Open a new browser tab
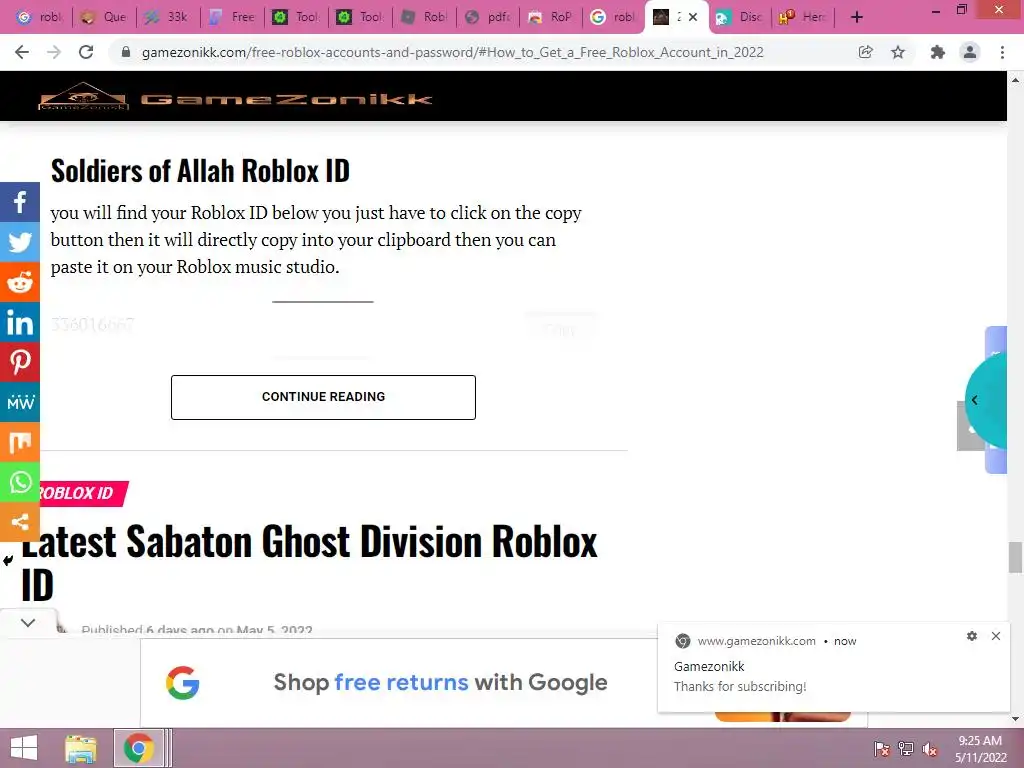Image resolution: width=1024 pixels, height=768 pixels. tap(857, 17)
